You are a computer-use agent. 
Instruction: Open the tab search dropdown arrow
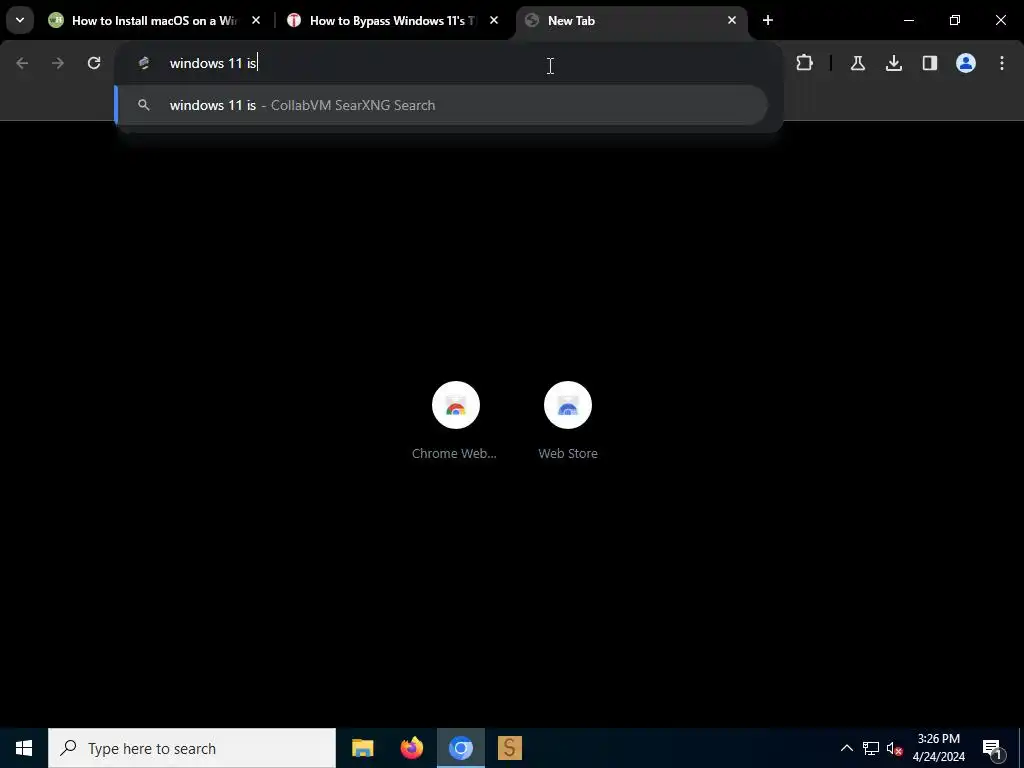[x=20, y=20]
